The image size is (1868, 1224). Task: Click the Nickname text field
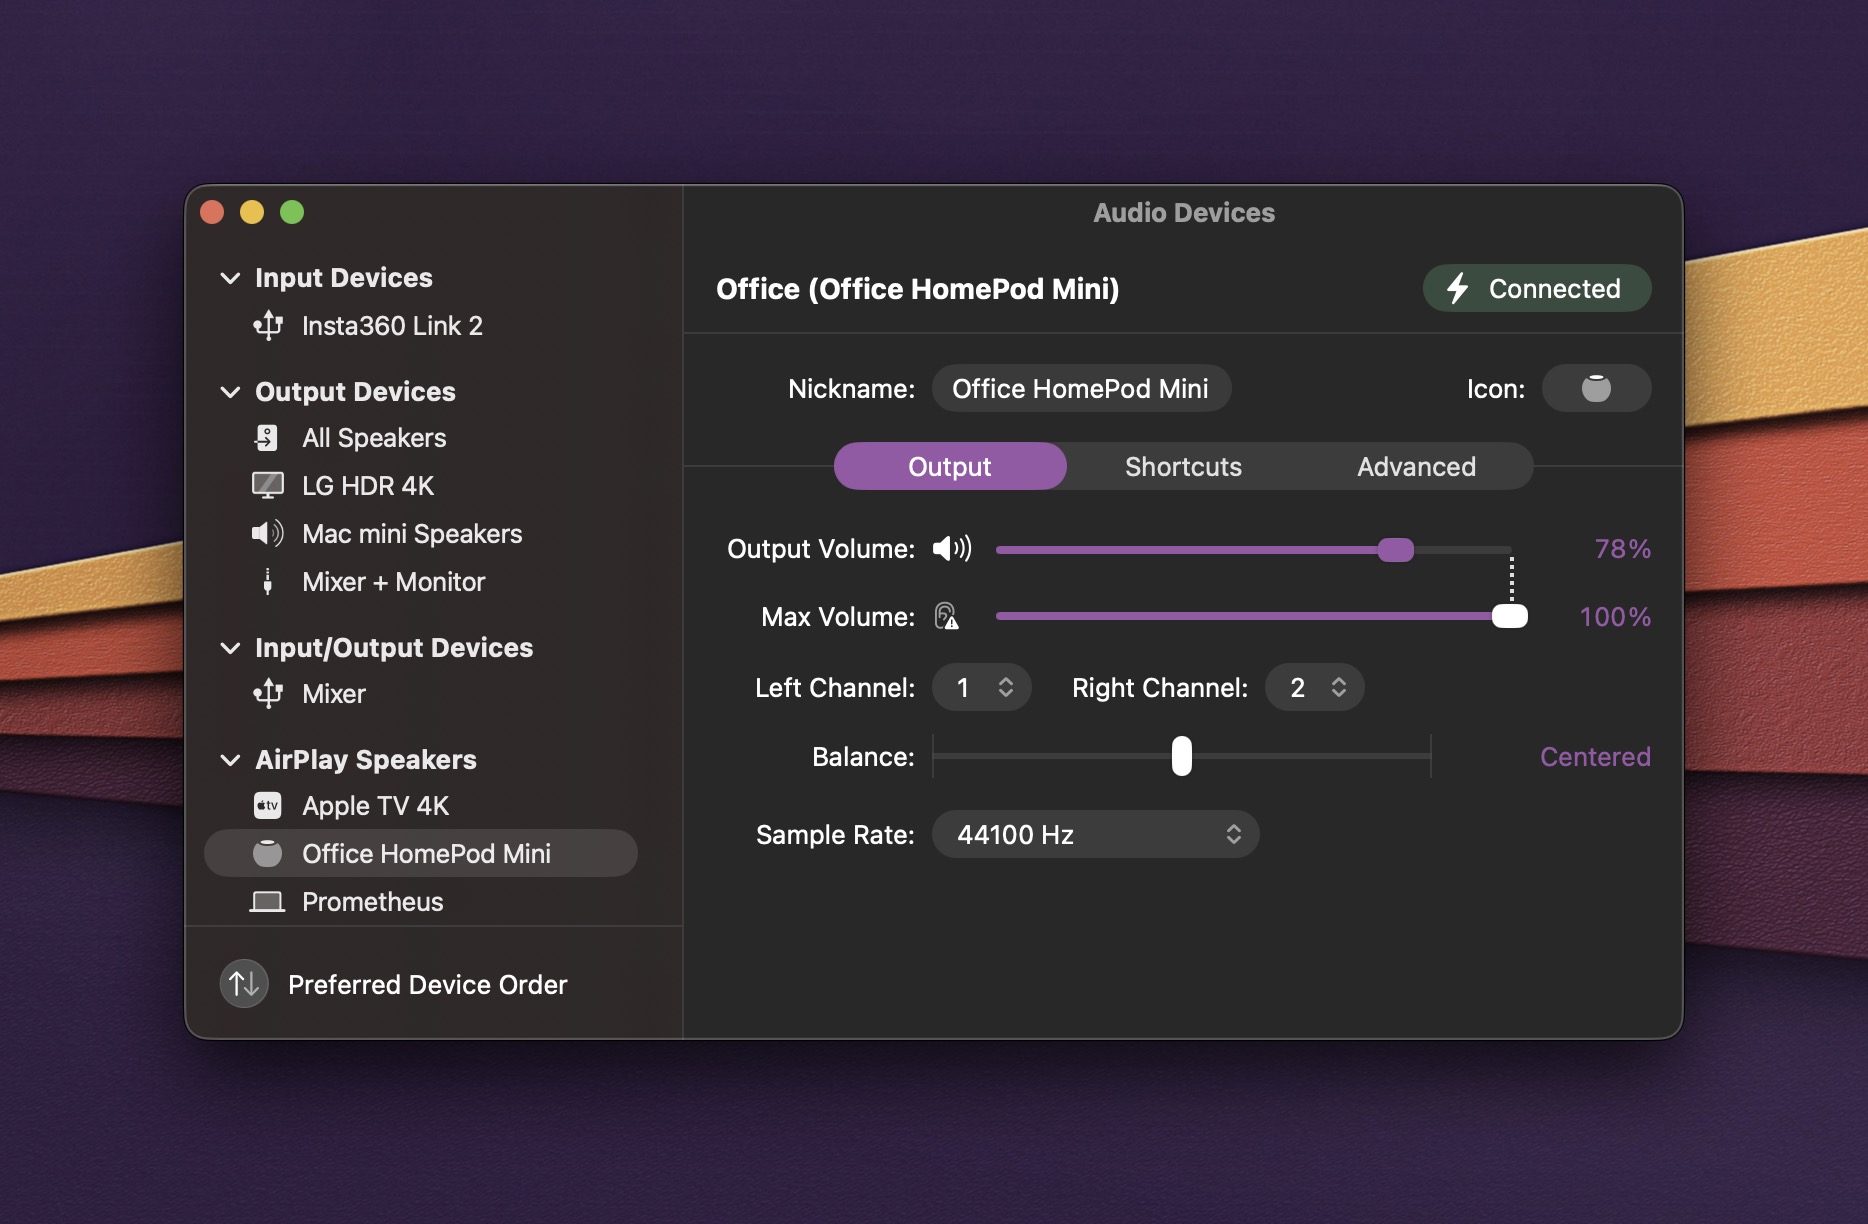[1080, 388]
